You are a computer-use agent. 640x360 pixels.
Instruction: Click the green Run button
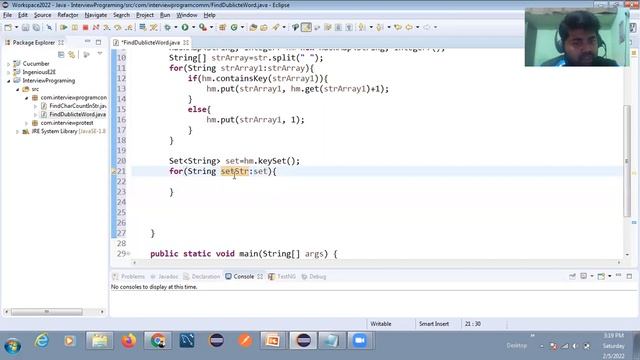185,27
